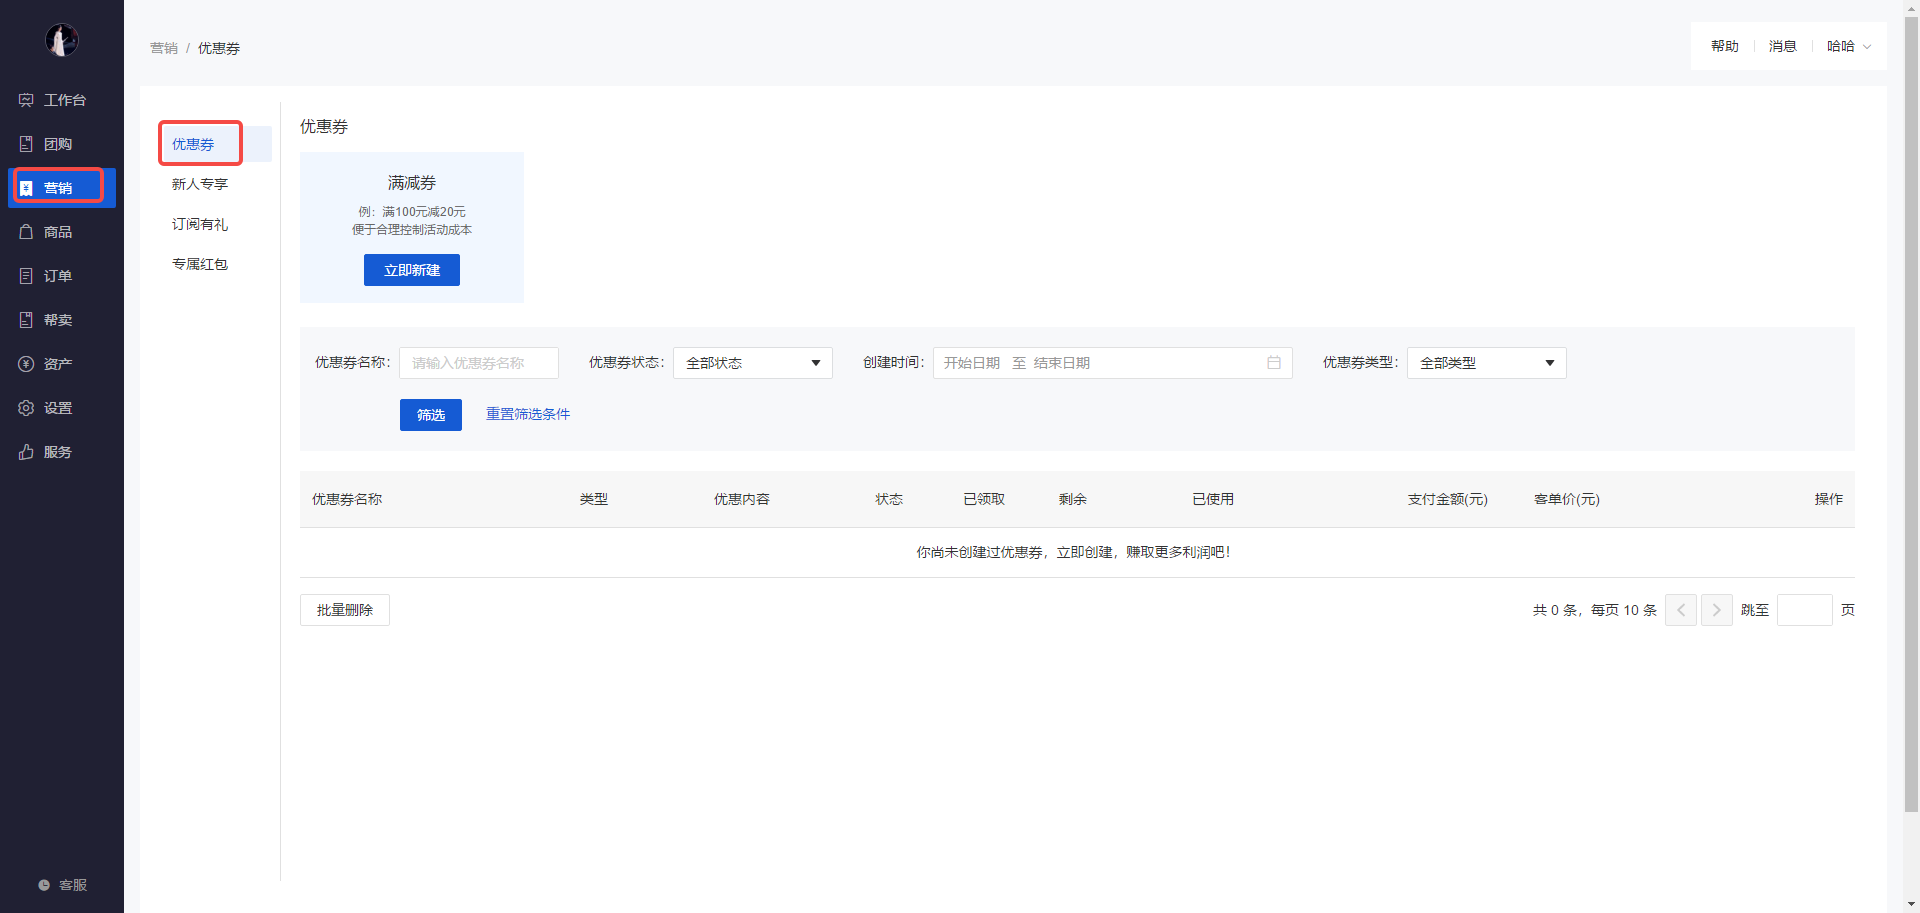Image resolution: width=1920 pixels, height=913 pixels.
Task: Click the 已使用 column header
Action: point(1213,499)
